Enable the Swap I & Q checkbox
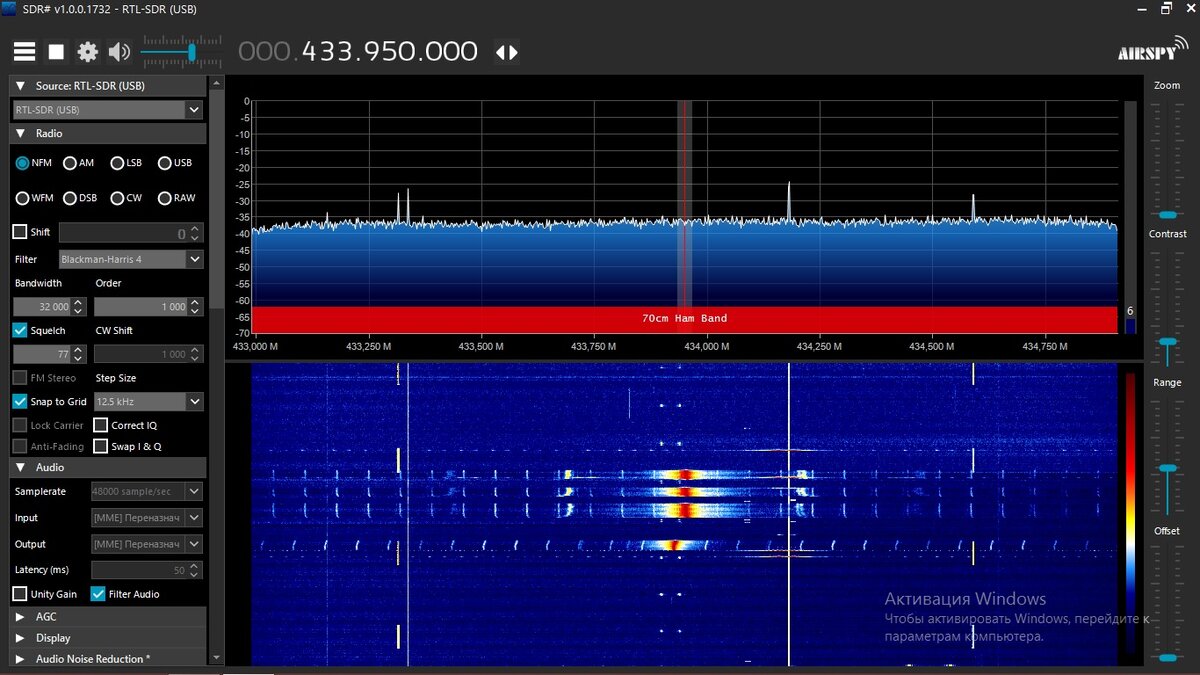This screenshot has height=675, width=1200. pos(101,447)
